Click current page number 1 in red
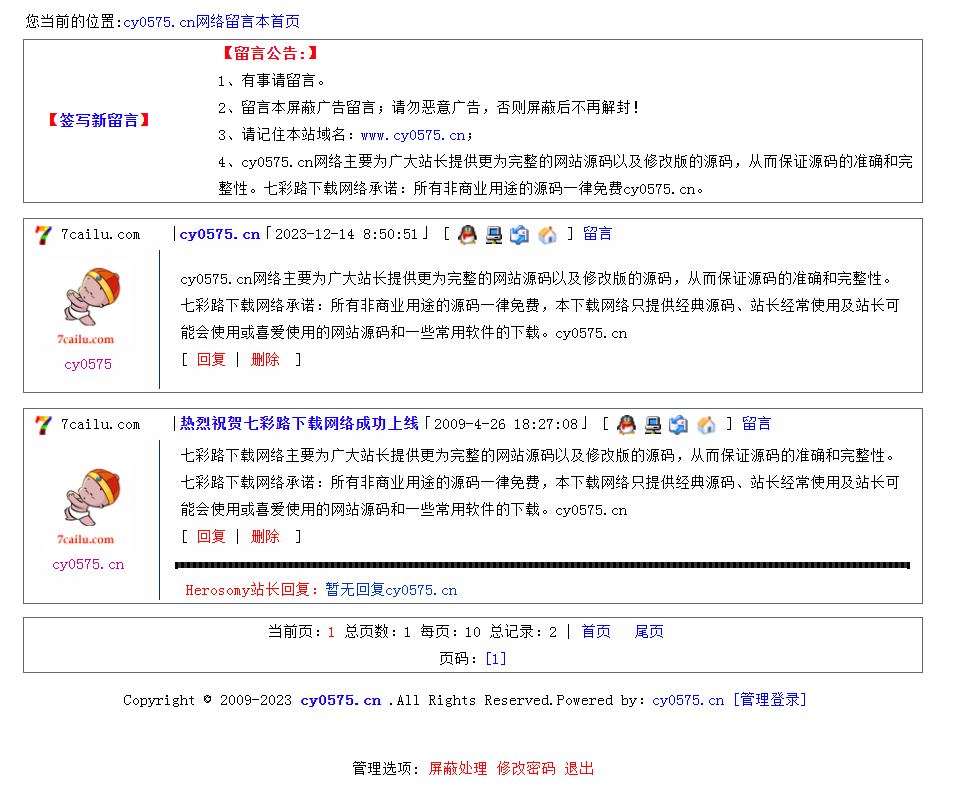This screenshot has height=803, width=977. click(331, 632)
